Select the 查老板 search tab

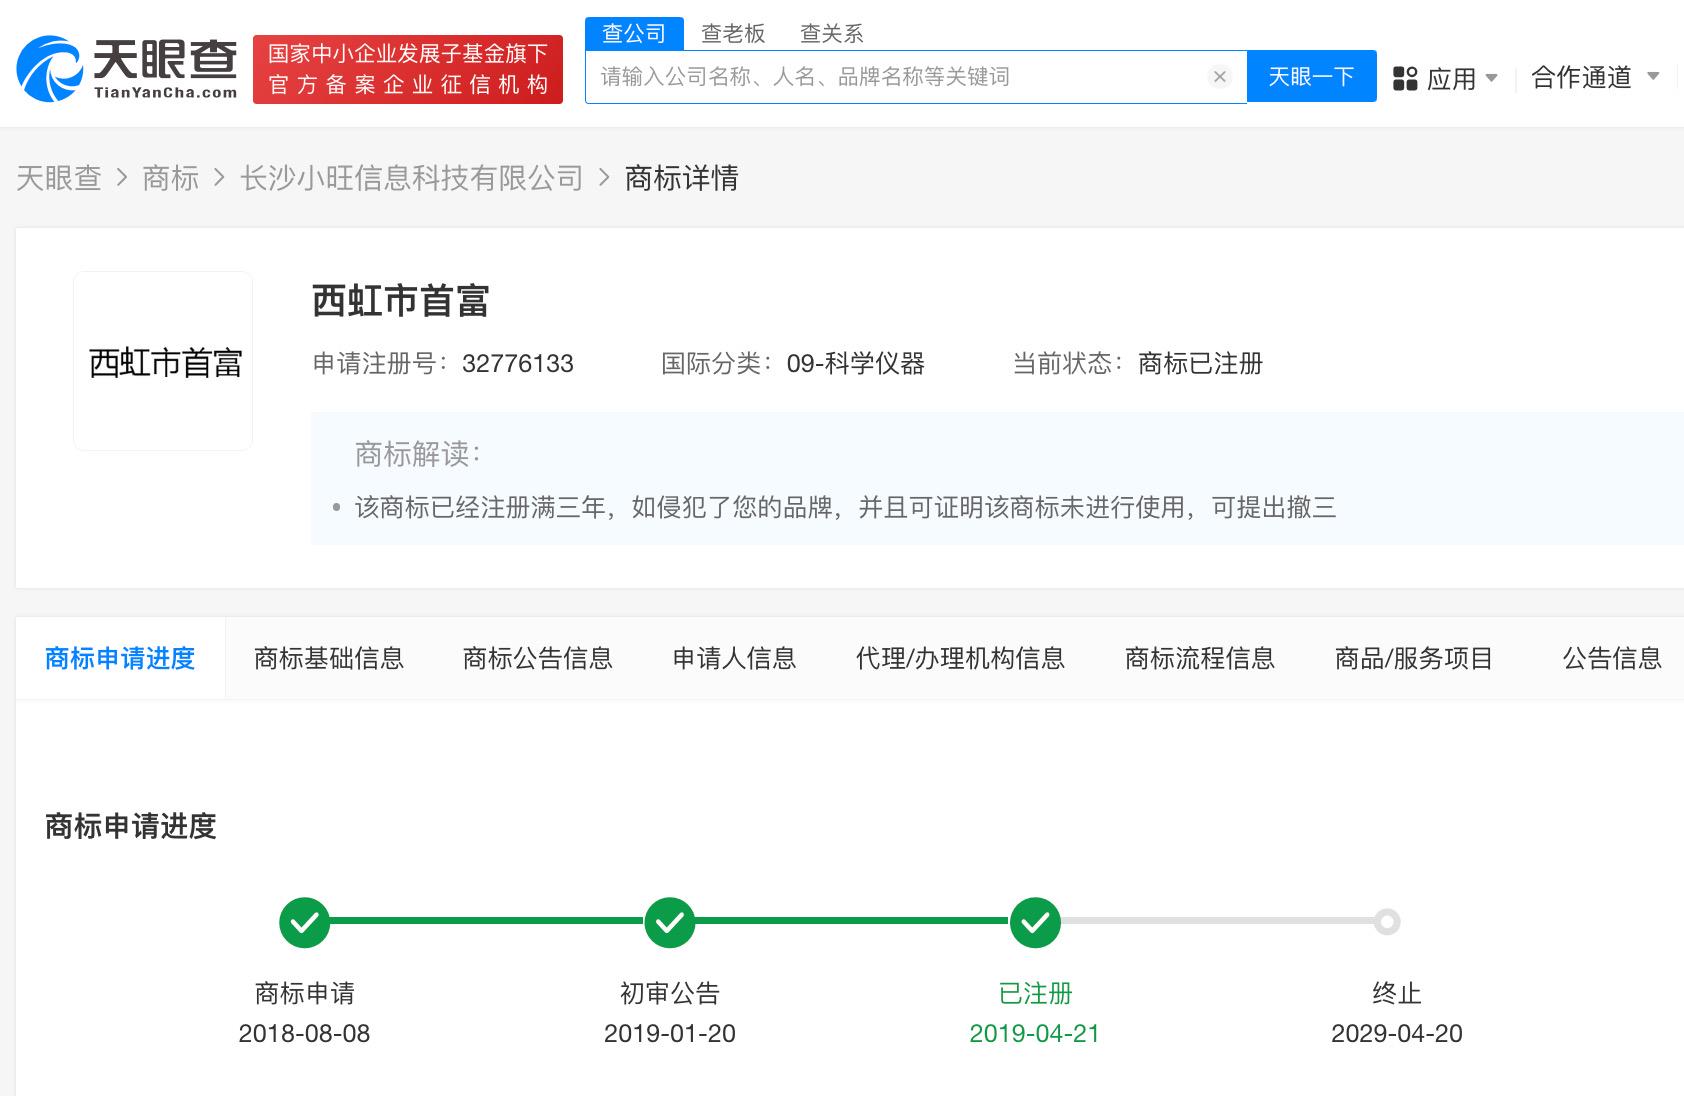pos(733,34)
